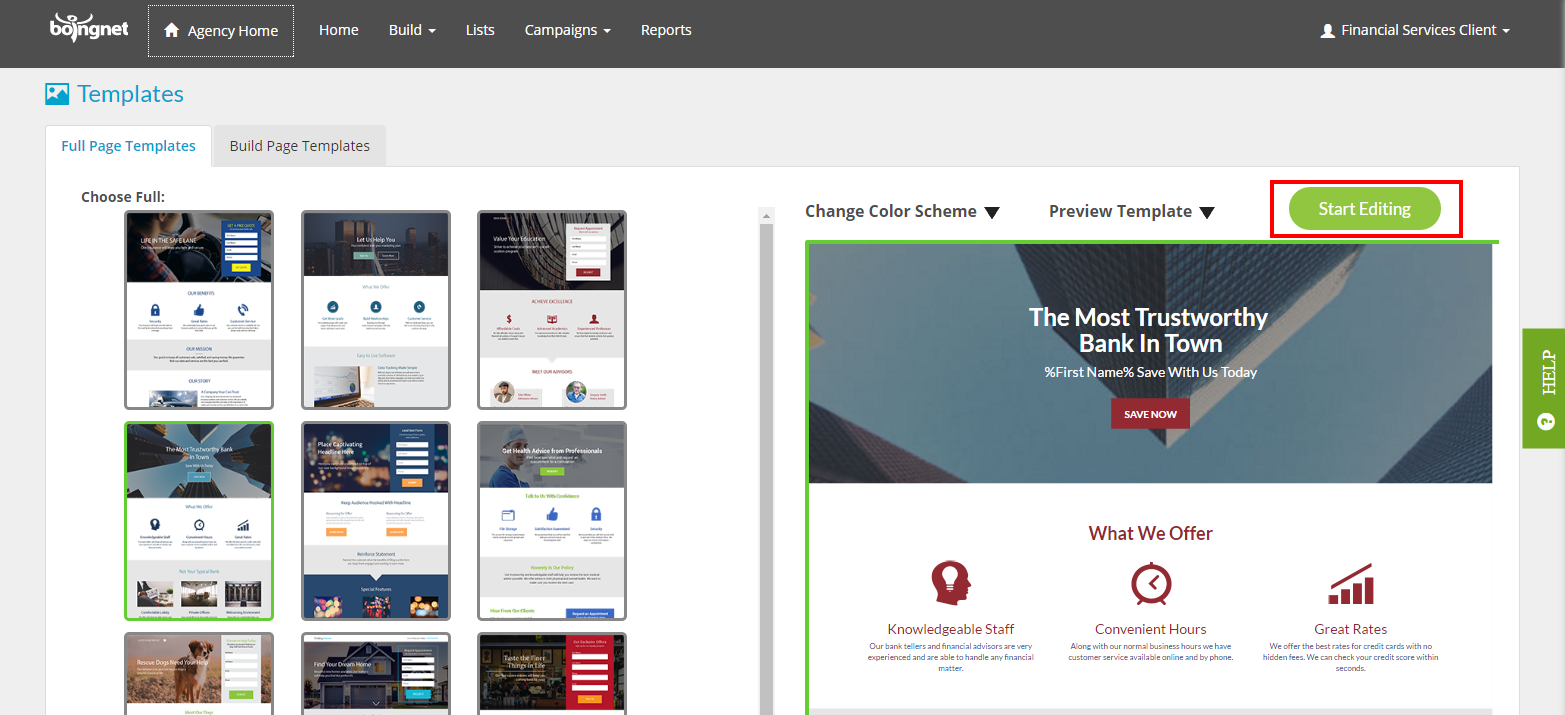This screenshot has width=1565, height=715.
Task: Select the Life in the Safe Lane template
Action: tap(199, 310)
